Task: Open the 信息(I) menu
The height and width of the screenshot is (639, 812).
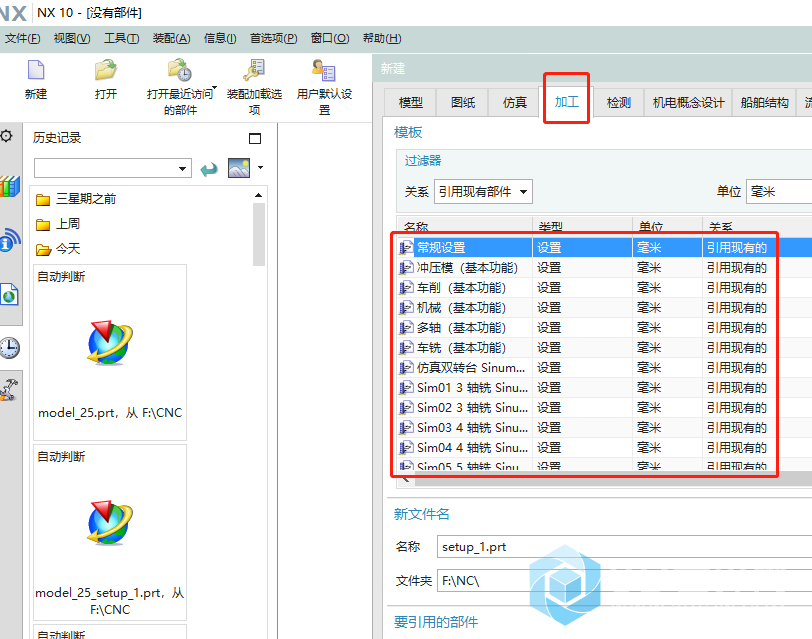Action: tap(220, 38)
